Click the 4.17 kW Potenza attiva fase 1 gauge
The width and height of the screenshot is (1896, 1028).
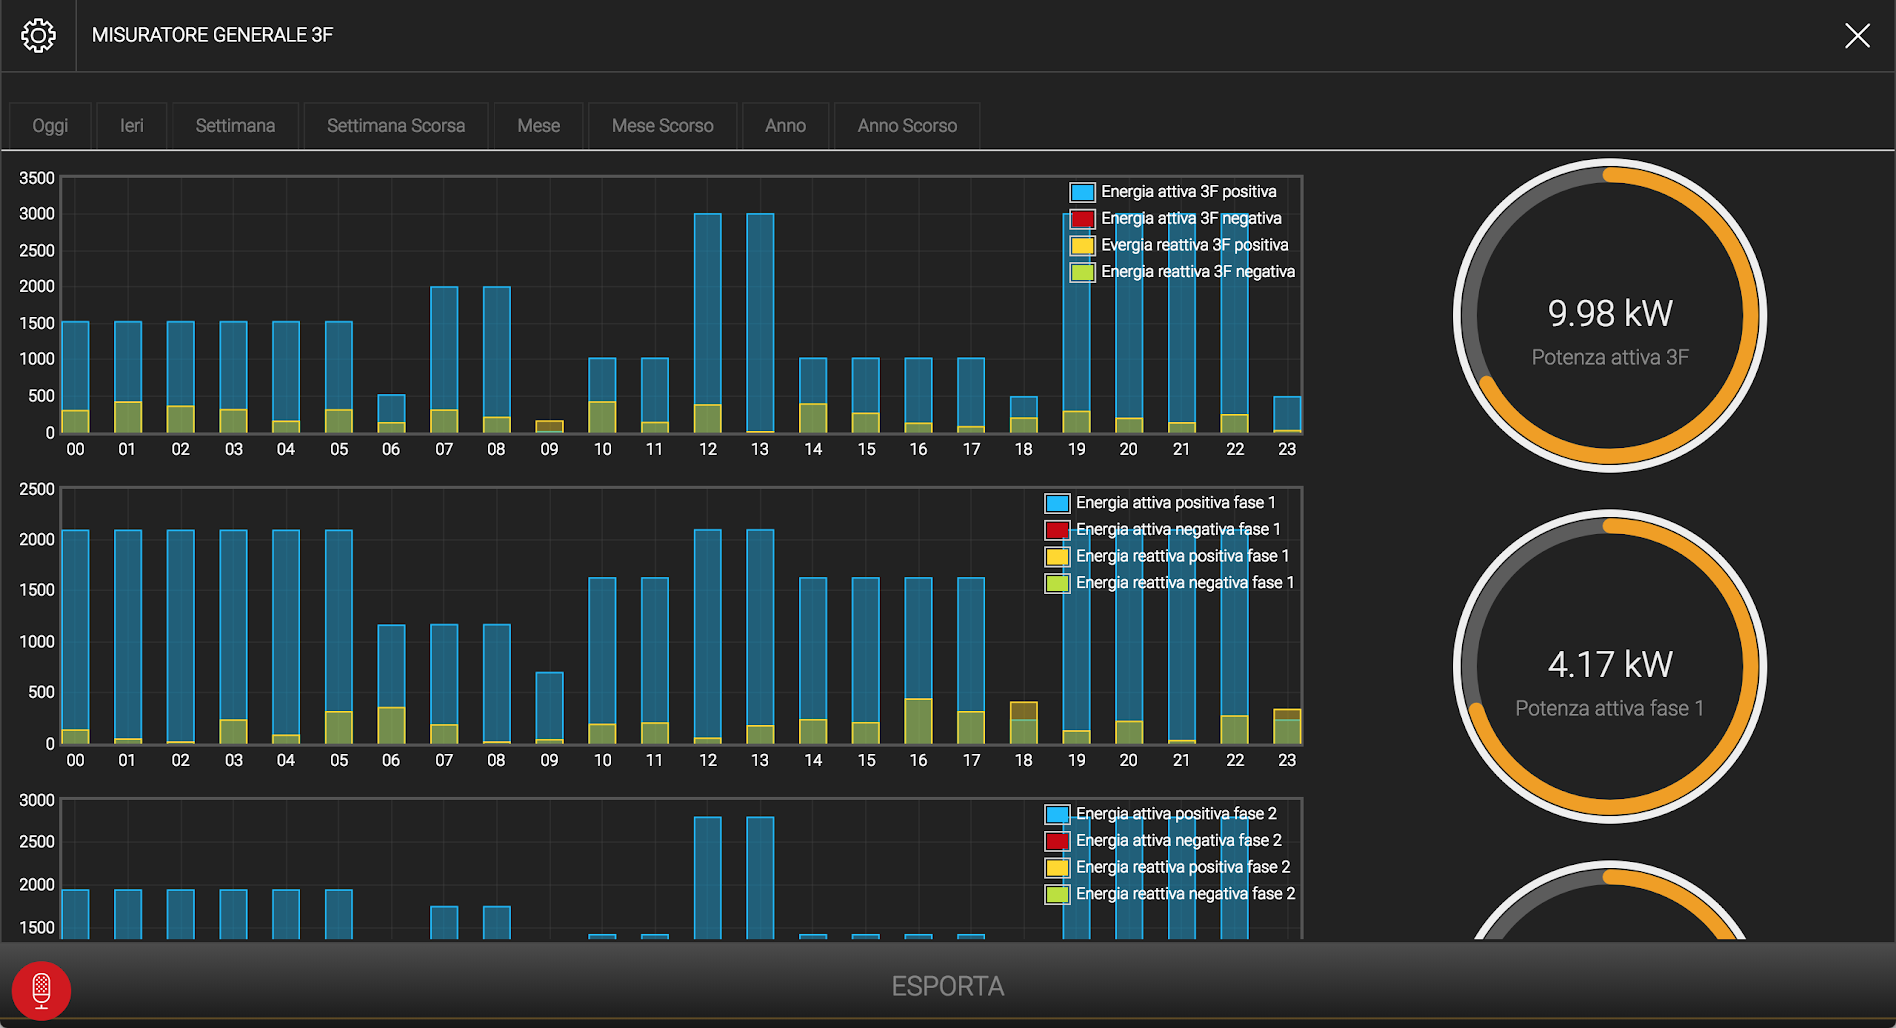coord(1610,667)
